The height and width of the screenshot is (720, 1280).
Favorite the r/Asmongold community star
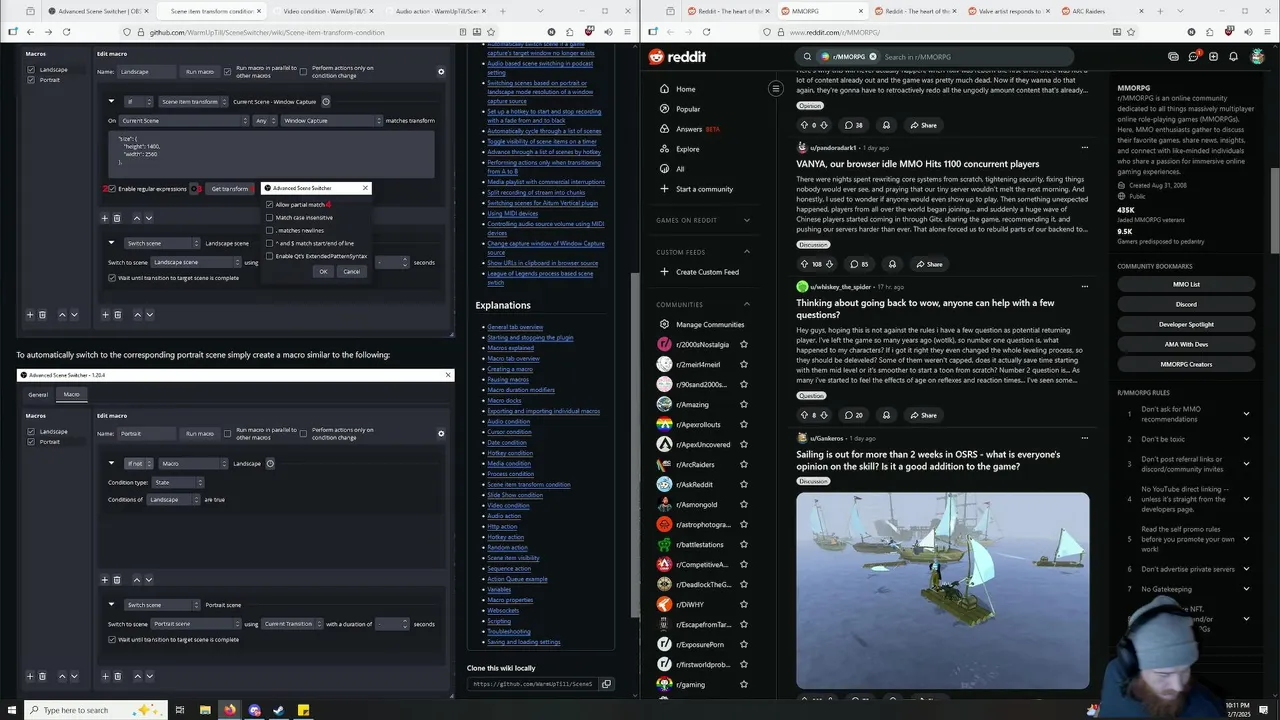click(x=743, y=504)
